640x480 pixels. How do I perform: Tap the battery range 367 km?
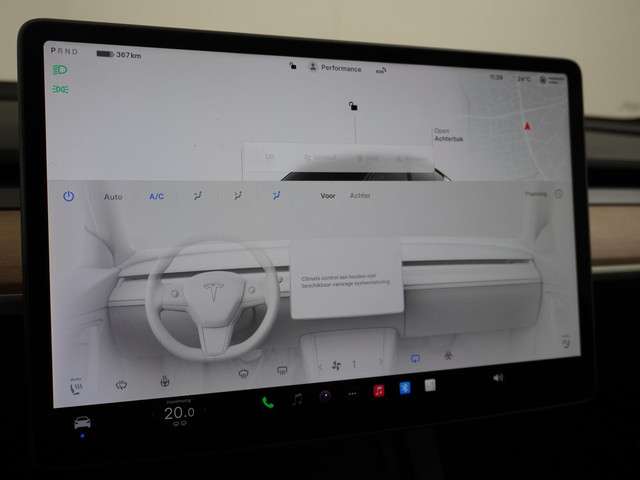click(119, 54)
